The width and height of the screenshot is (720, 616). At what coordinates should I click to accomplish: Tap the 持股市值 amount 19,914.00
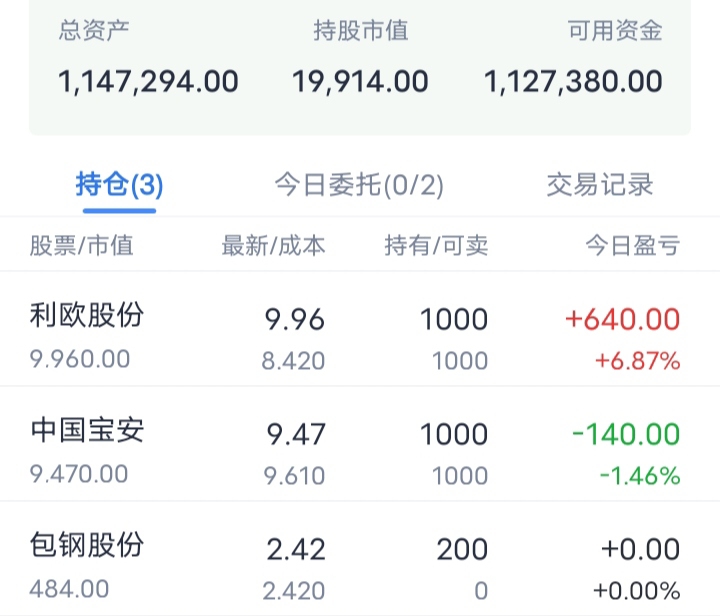360,81
